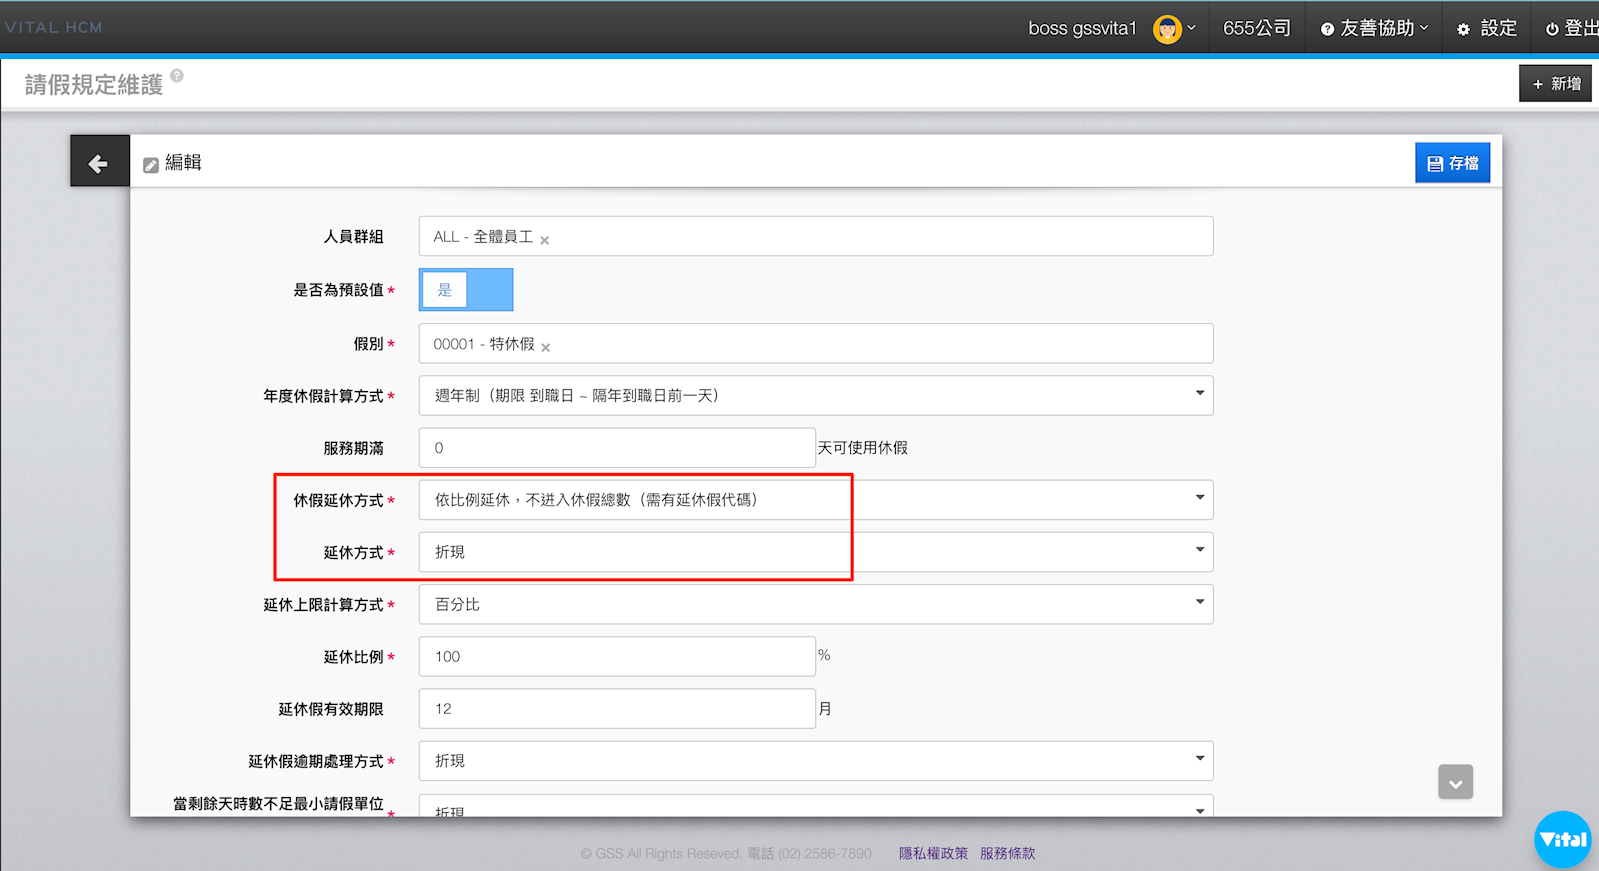Click the 延休假有效期限 input field
The width and height of the screenshot is (1599, 871).
(x=616, y=709)
